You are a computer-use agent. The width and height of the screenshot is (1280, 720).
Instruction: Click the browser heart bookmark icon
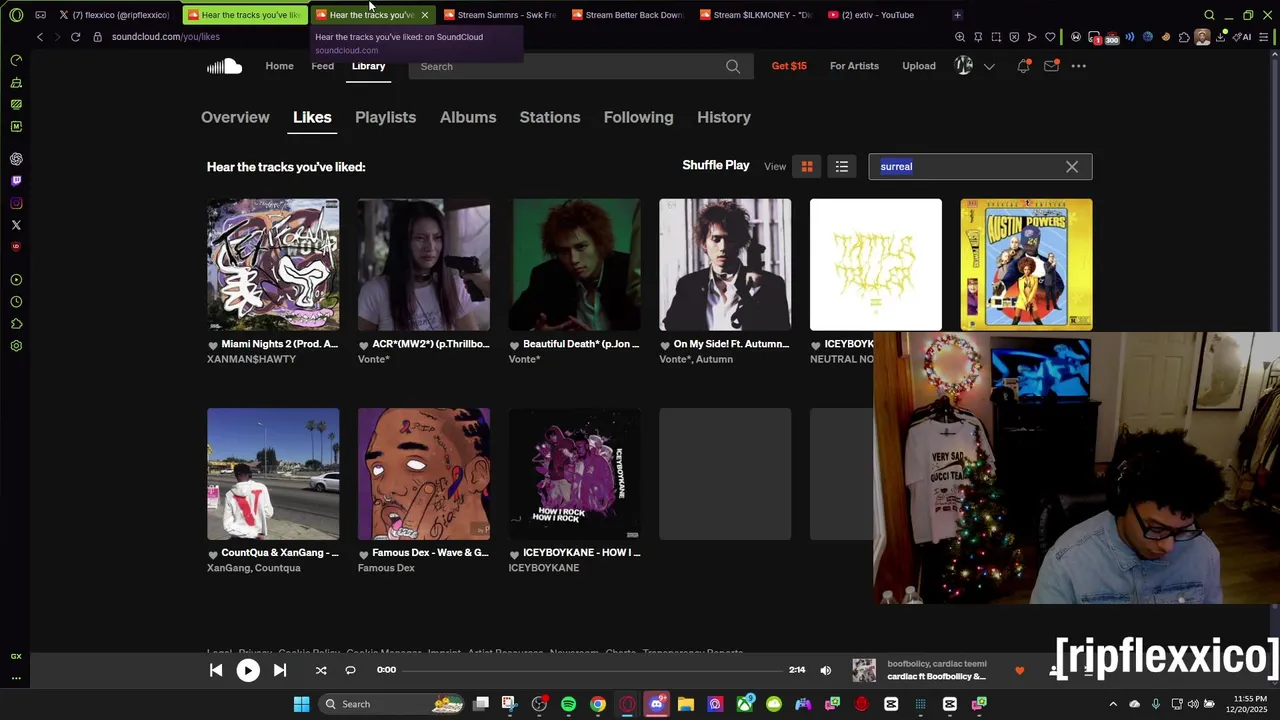1050,37
